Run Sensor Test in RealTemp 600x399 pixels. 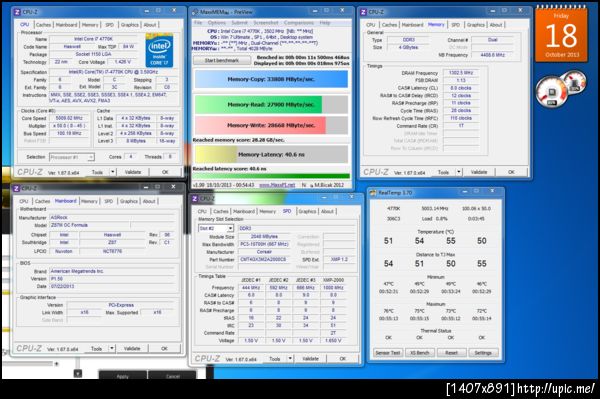coord(388,353)
